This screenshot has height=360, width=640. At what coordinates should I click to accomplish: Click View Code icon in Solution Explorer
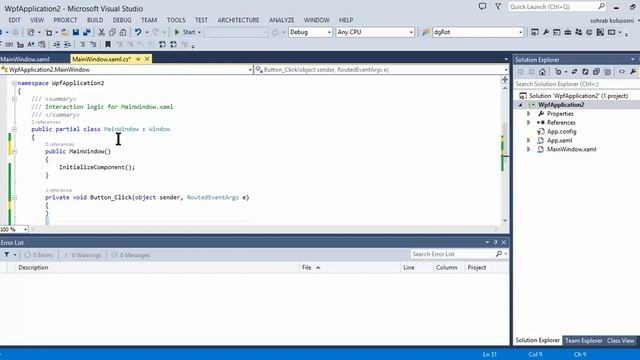click(x=622, y=72)
